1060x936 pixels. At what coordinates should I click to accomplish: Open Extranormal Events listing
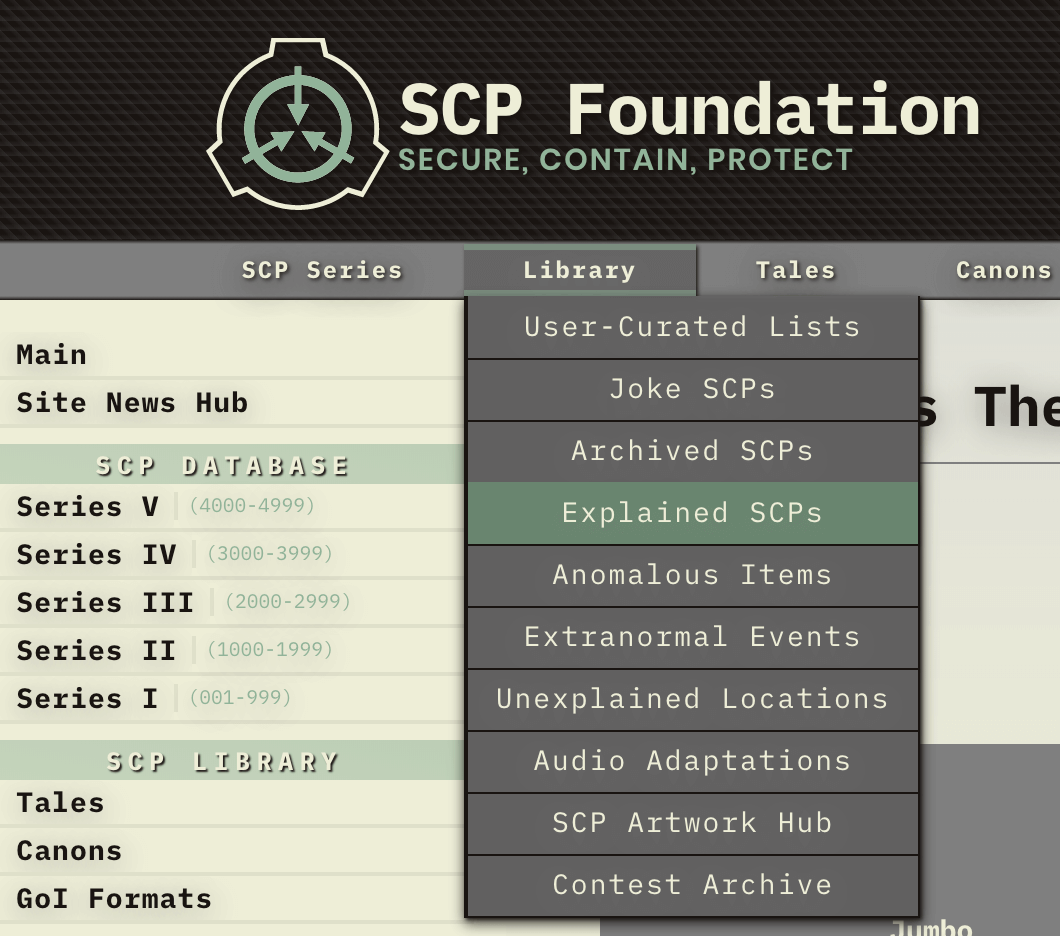(x=692, y=637)
